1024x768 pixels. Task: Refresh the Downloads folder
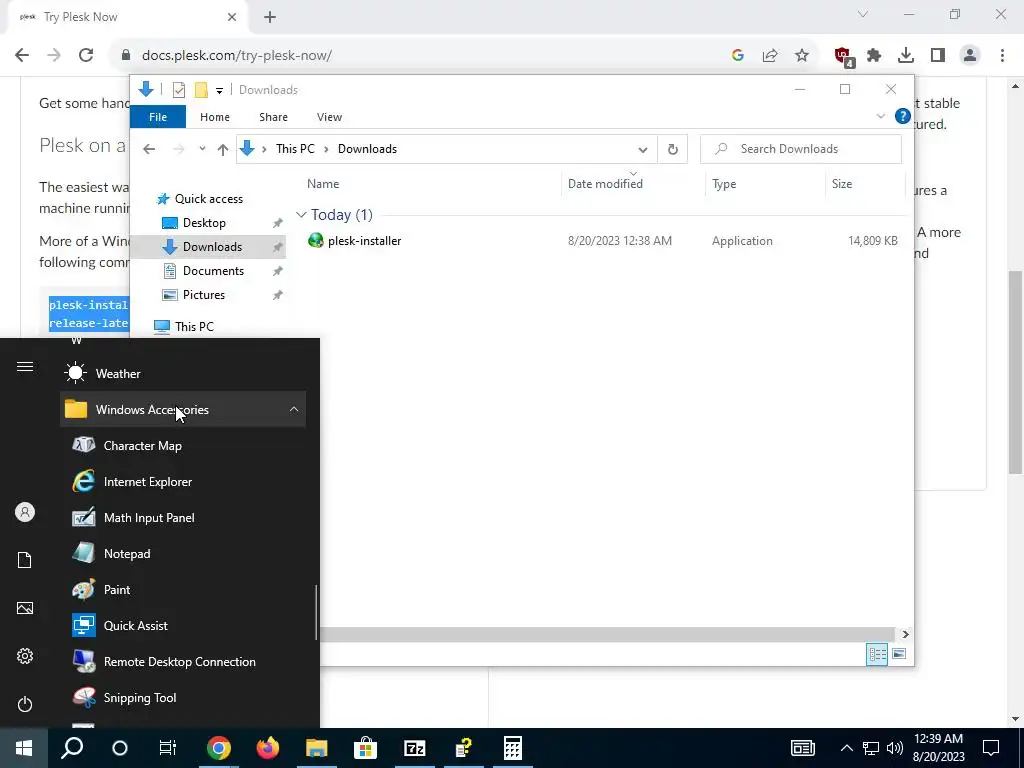point(673,150)
